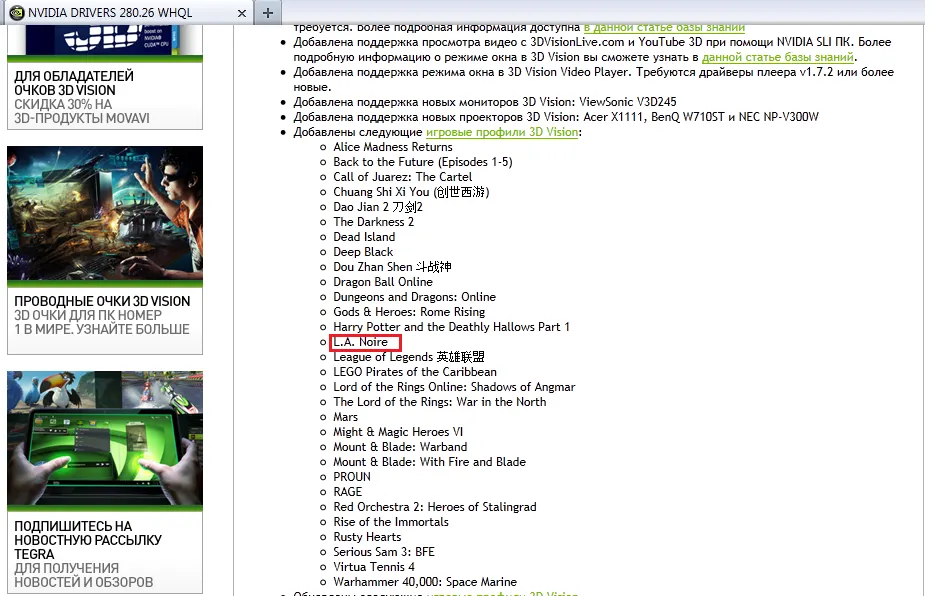This screenshot has width=948, height=596.
Task: Select the Warhammer 40,000: Space Marine entry
Action: tap(425, 582)
